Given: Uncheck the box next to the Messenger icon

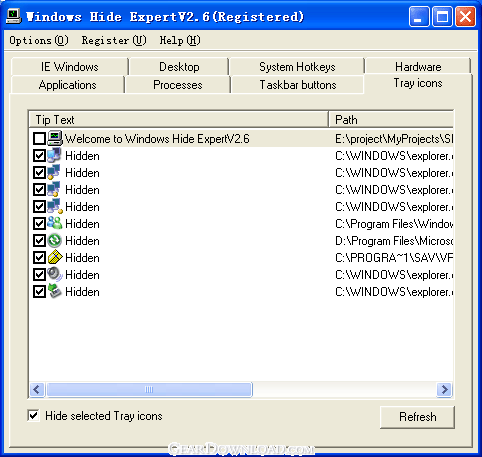Looking at the screenshot, I should 39,223.
